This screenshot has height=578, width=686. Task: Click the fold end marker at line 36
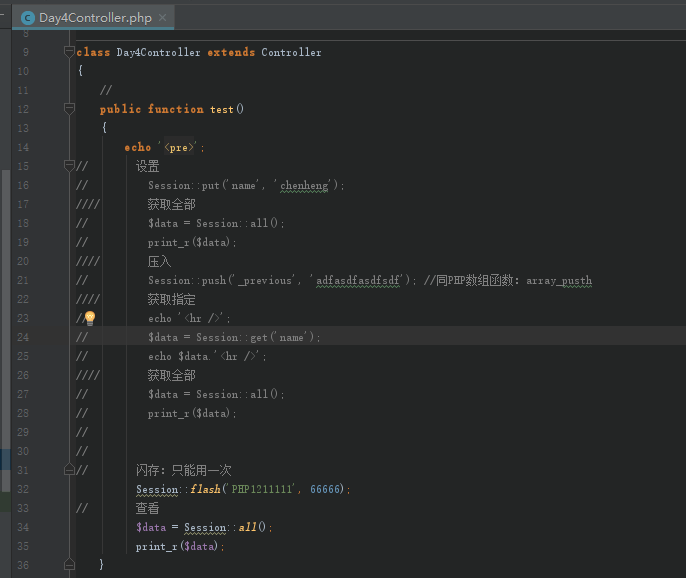coord(69,565)
